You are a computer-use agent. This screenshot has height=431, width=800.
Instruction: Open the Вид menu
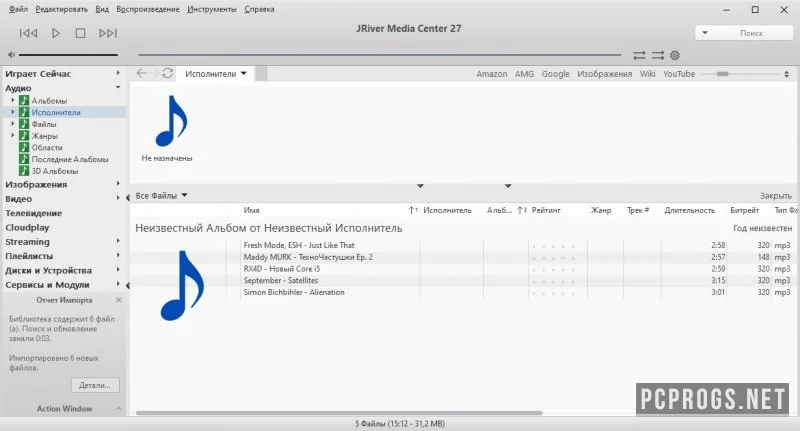(x=102, y=9)
